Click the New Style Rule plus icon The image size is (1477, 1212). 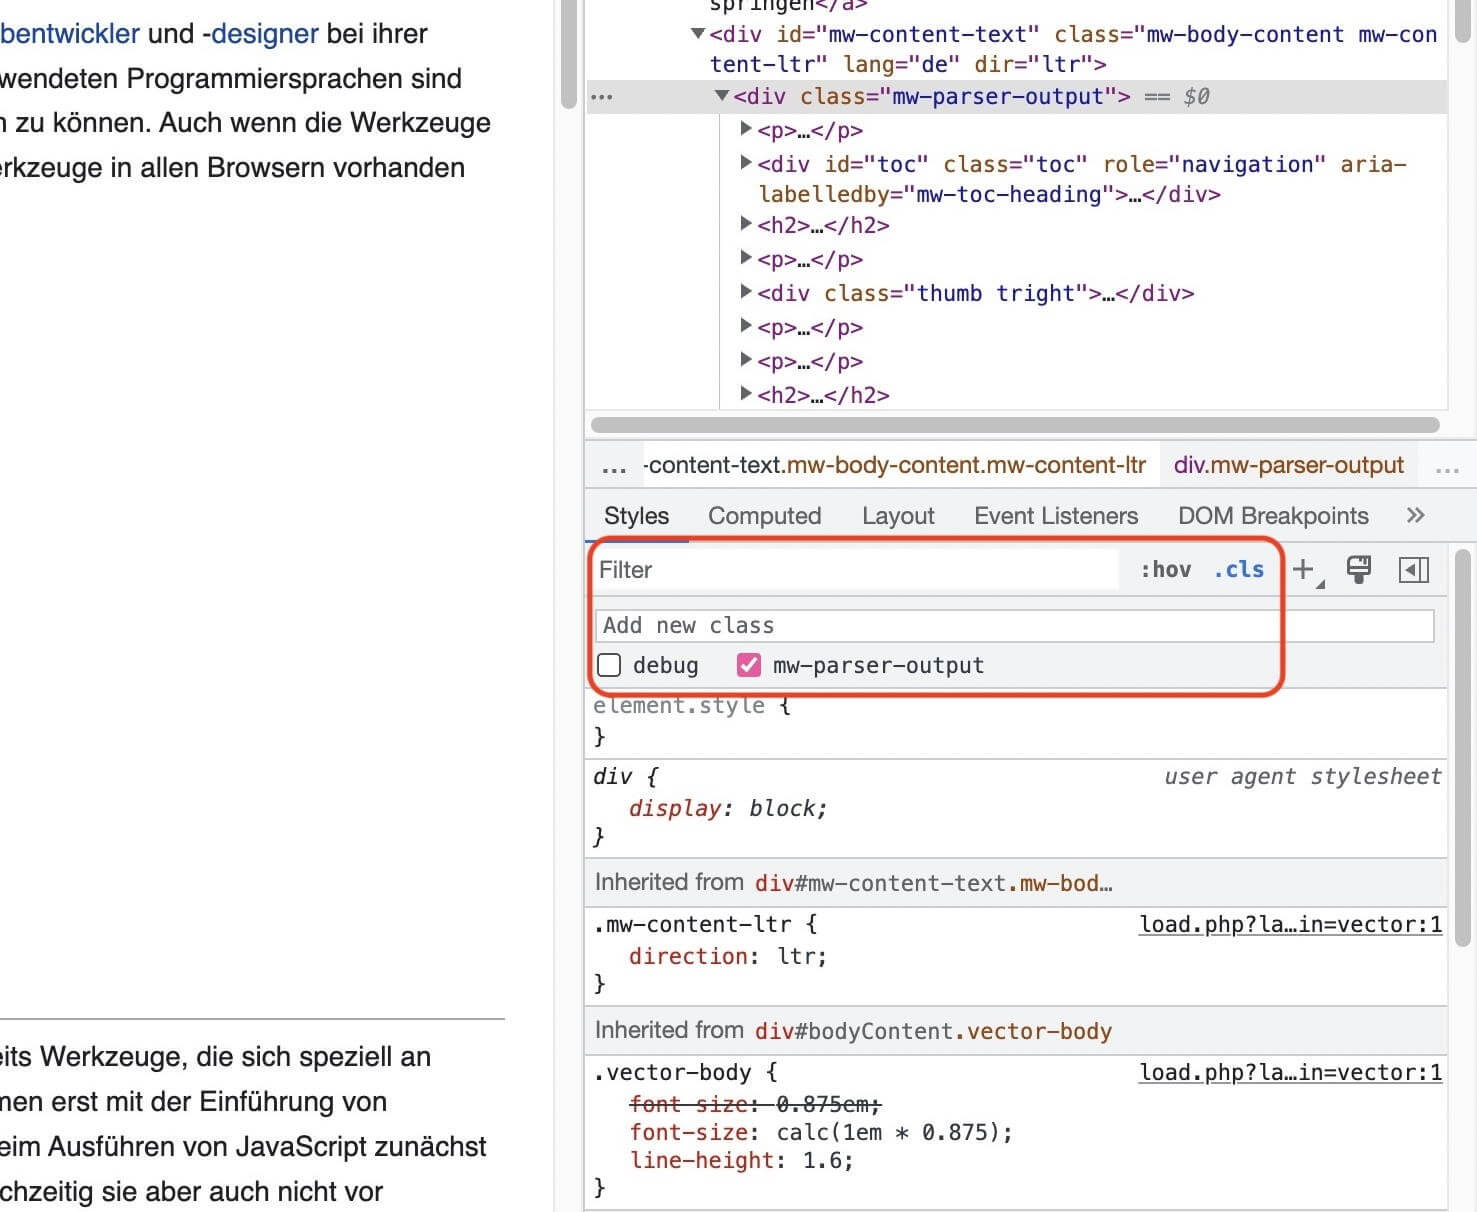(1304, 570)
